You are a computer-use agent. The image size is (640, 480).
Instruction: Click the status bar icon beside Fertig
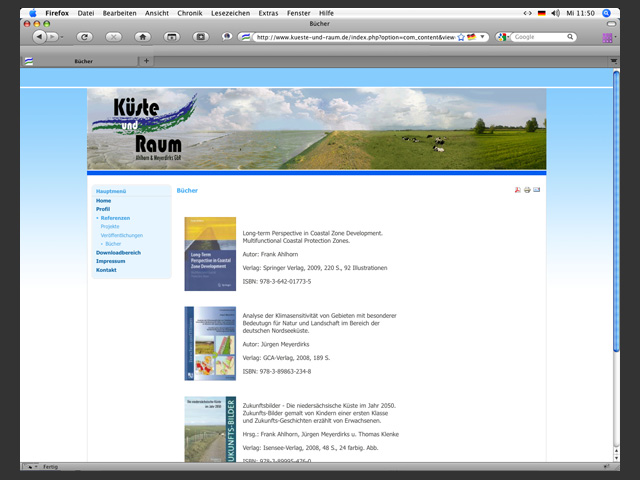click(31, 467)
